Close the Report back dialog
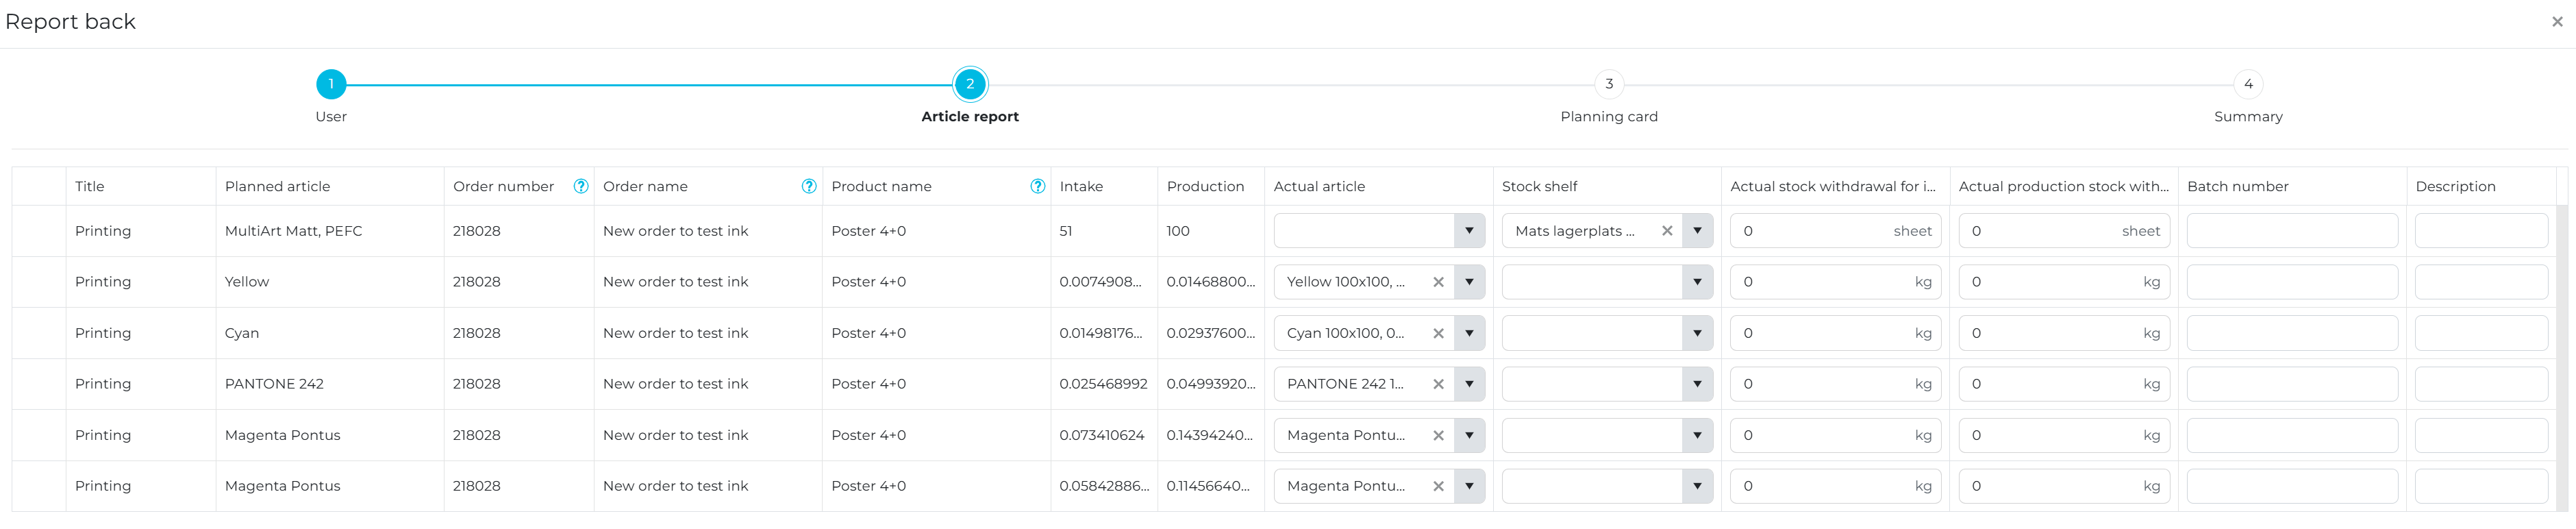Screen dimensions: 2576x529 pyautogui.click(x=2556, y=22)
